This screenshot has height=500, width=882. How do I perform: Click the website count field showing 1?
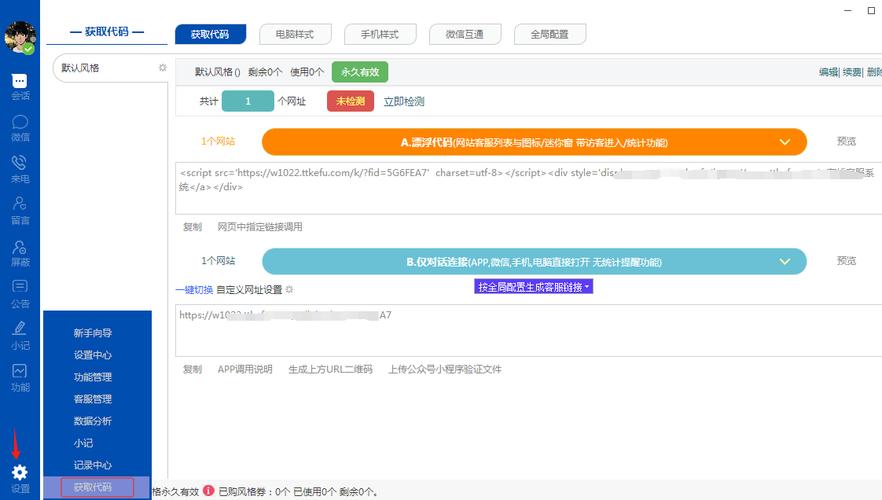(x=248, y=101)
